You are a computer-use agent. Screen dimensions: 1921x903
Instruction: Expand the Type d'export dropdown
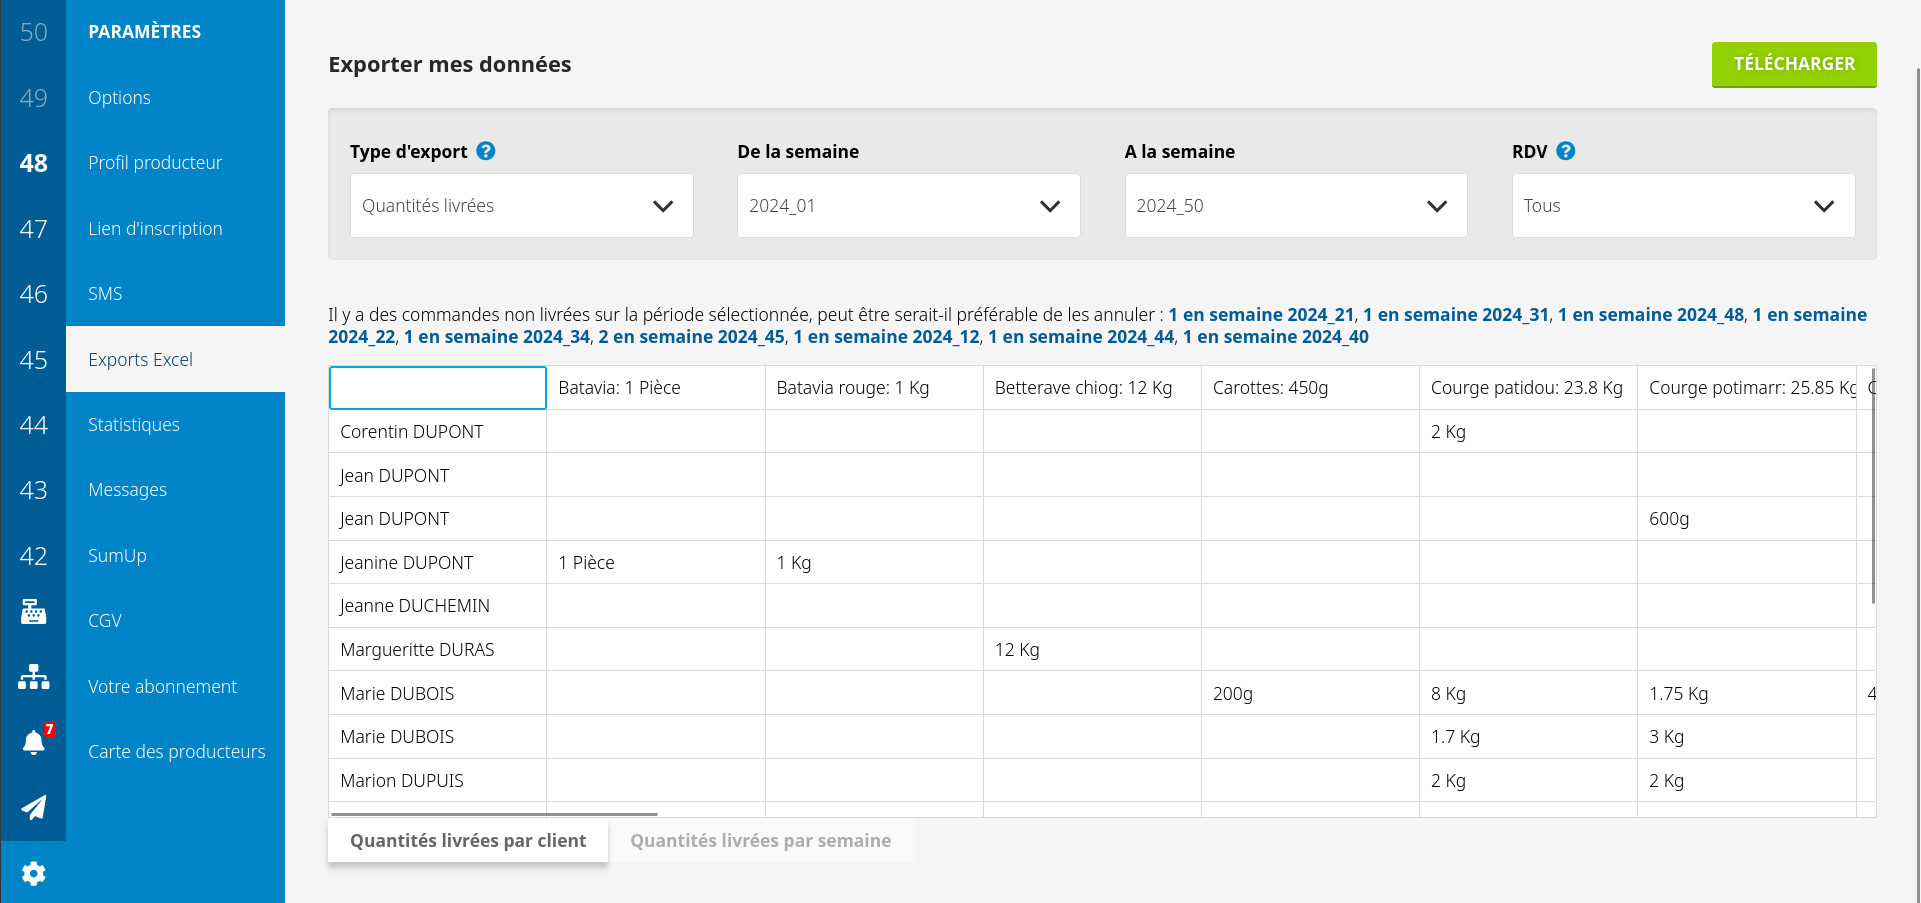[x=521, y=206]
